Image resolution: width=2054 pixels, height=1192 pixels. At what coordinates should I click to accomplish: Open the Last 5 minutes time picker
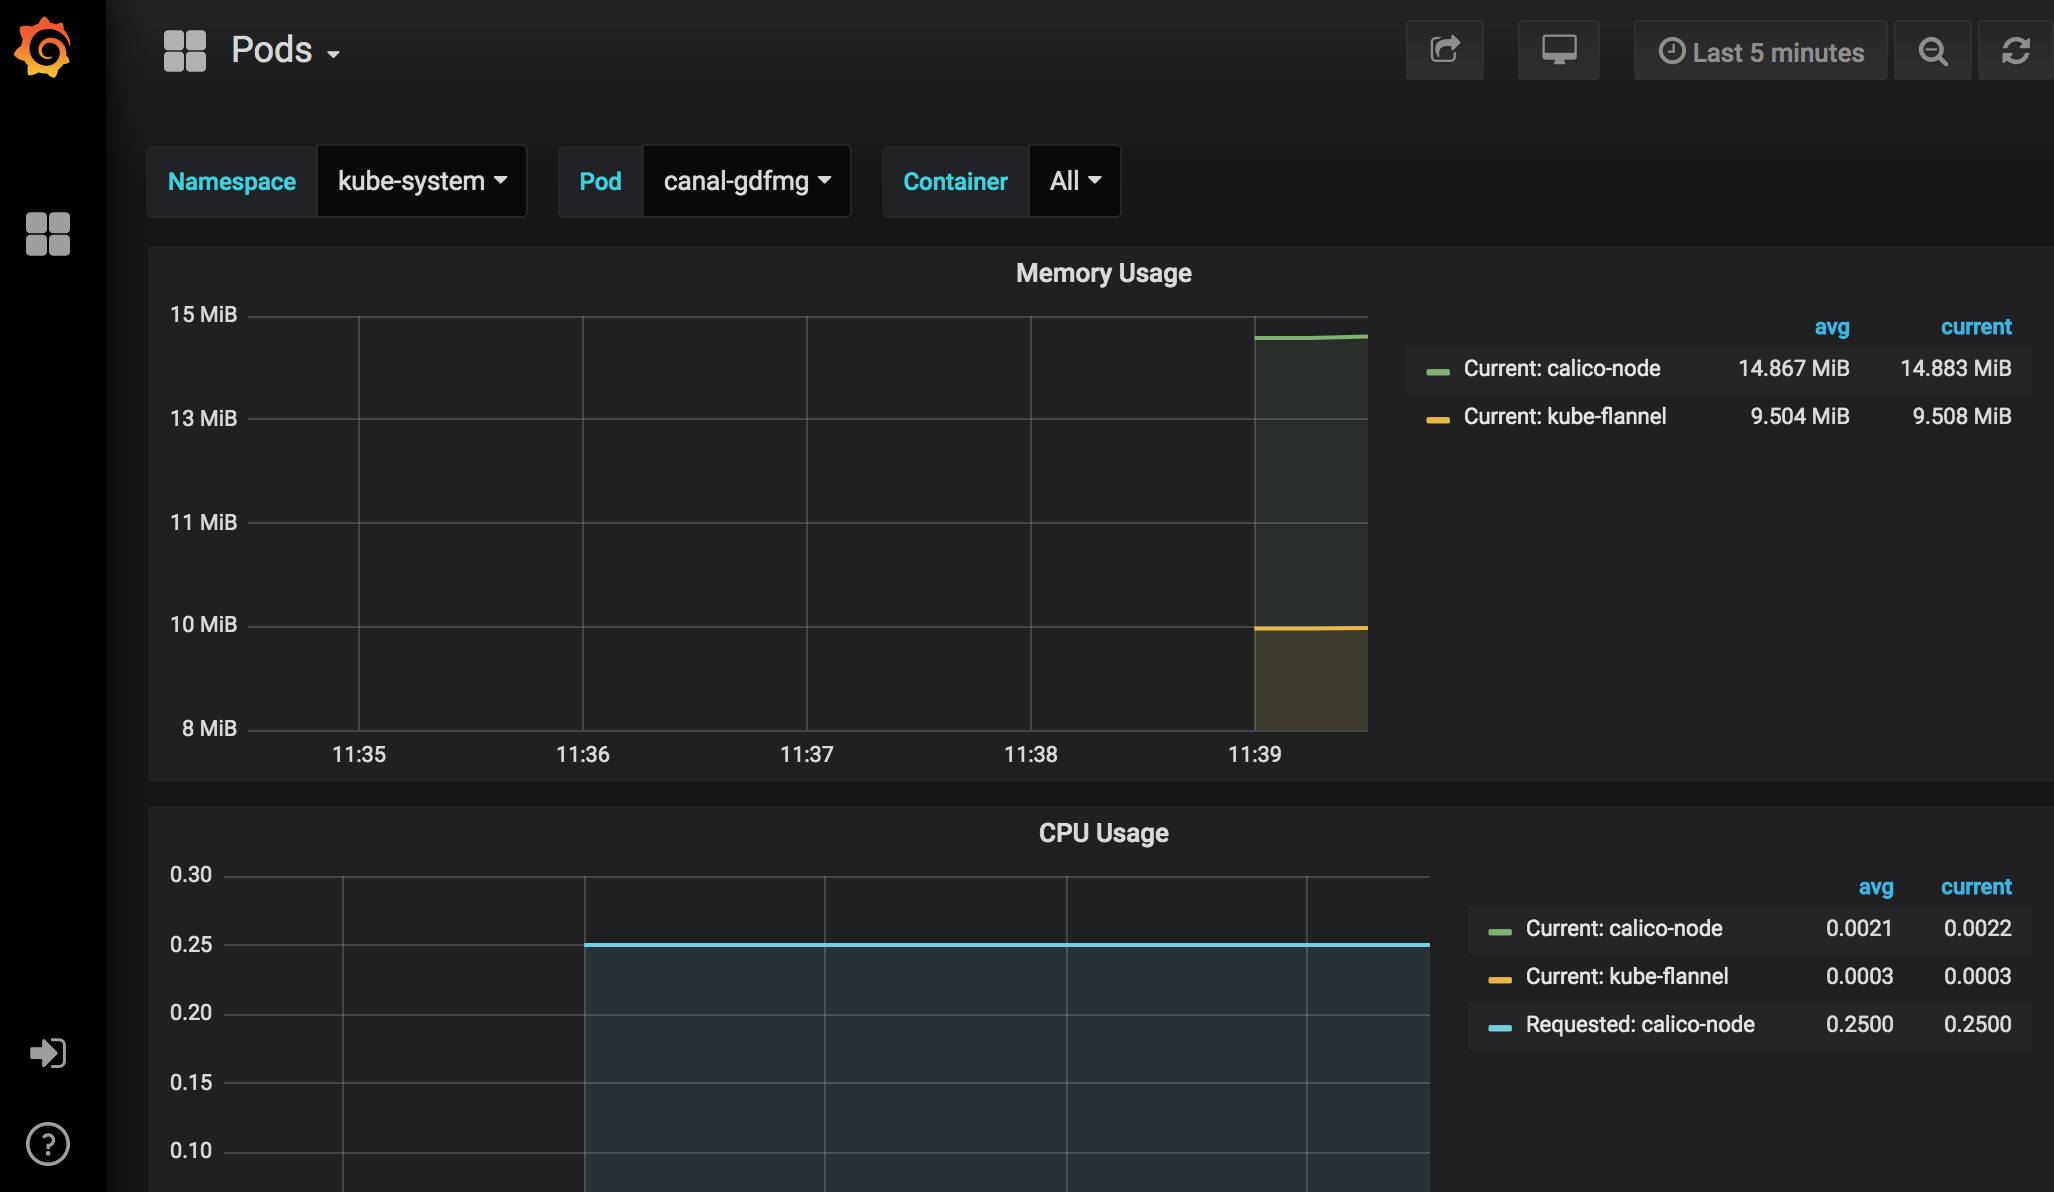pos(1761,52)
